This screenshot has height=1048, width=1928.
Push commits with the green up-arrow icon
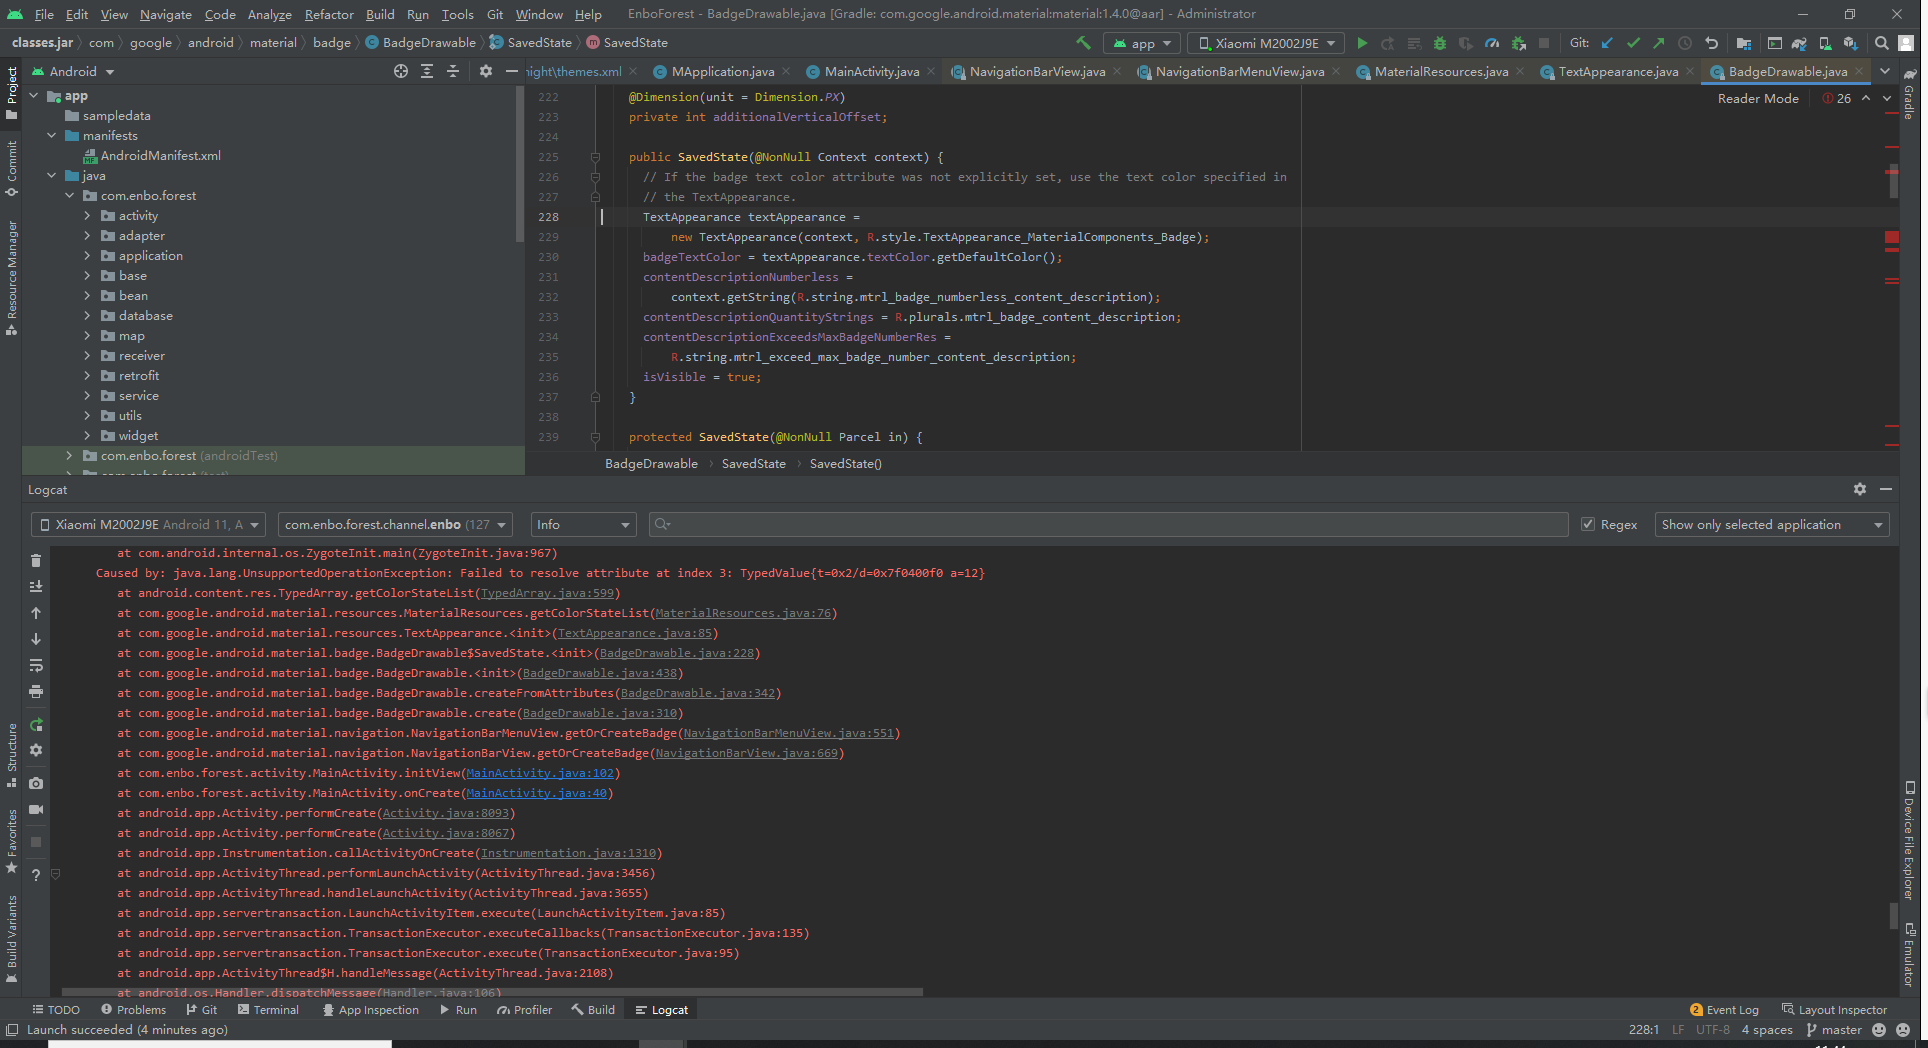tap(1659, 43)
